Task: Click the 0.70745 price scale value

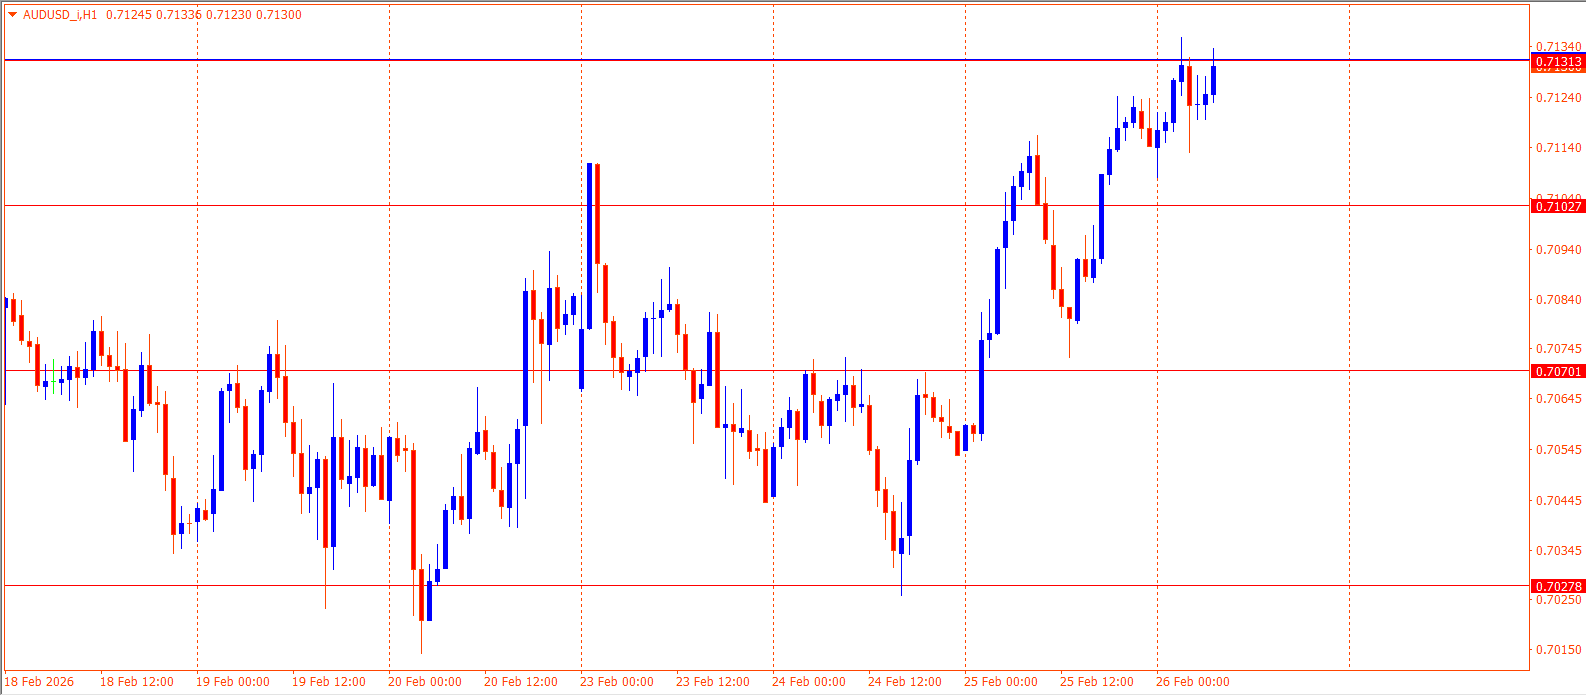Action: (x=1559, y=348)
